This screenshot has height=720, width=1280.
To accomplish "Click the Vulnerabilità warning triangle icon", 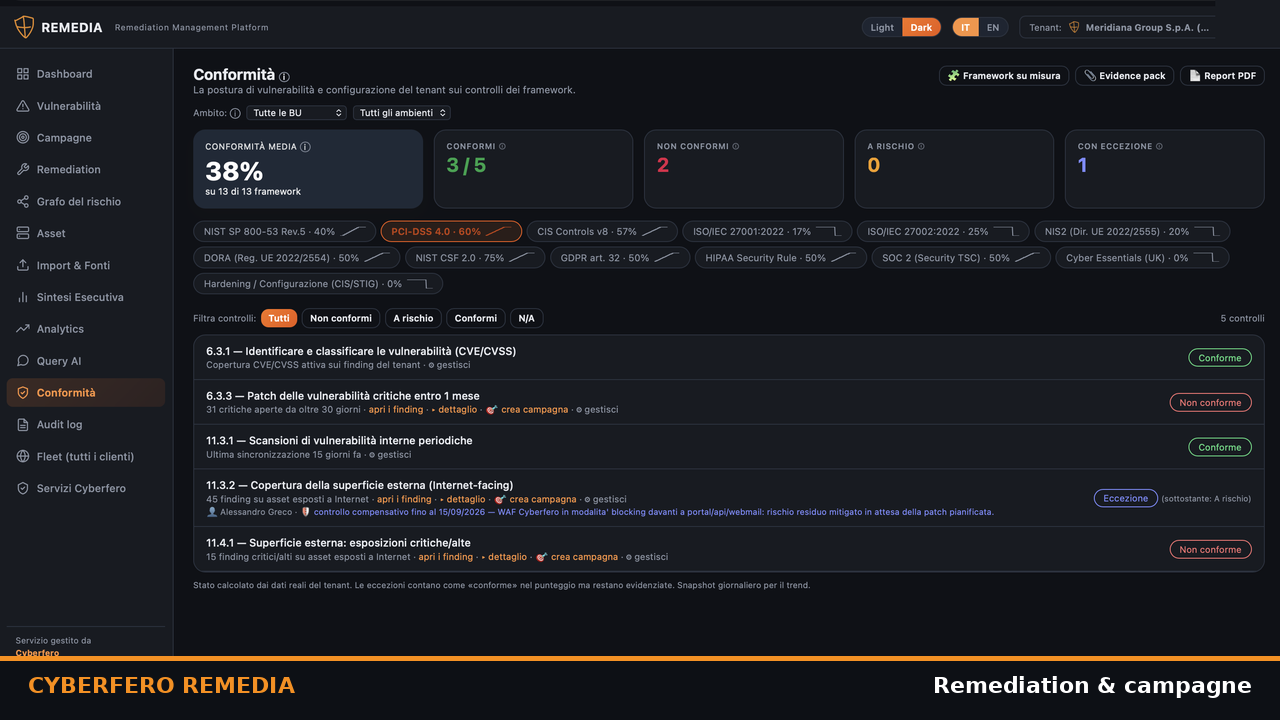I will (23, 106).
